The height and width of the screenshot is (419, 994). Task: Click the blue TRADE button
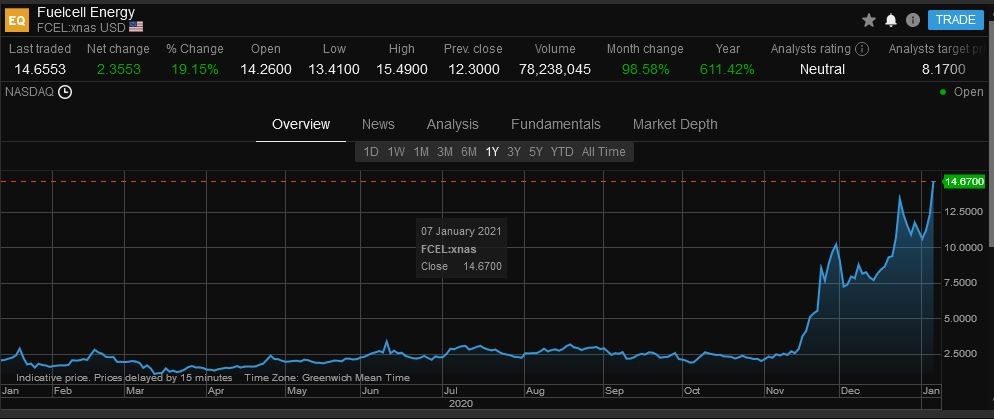955,20
